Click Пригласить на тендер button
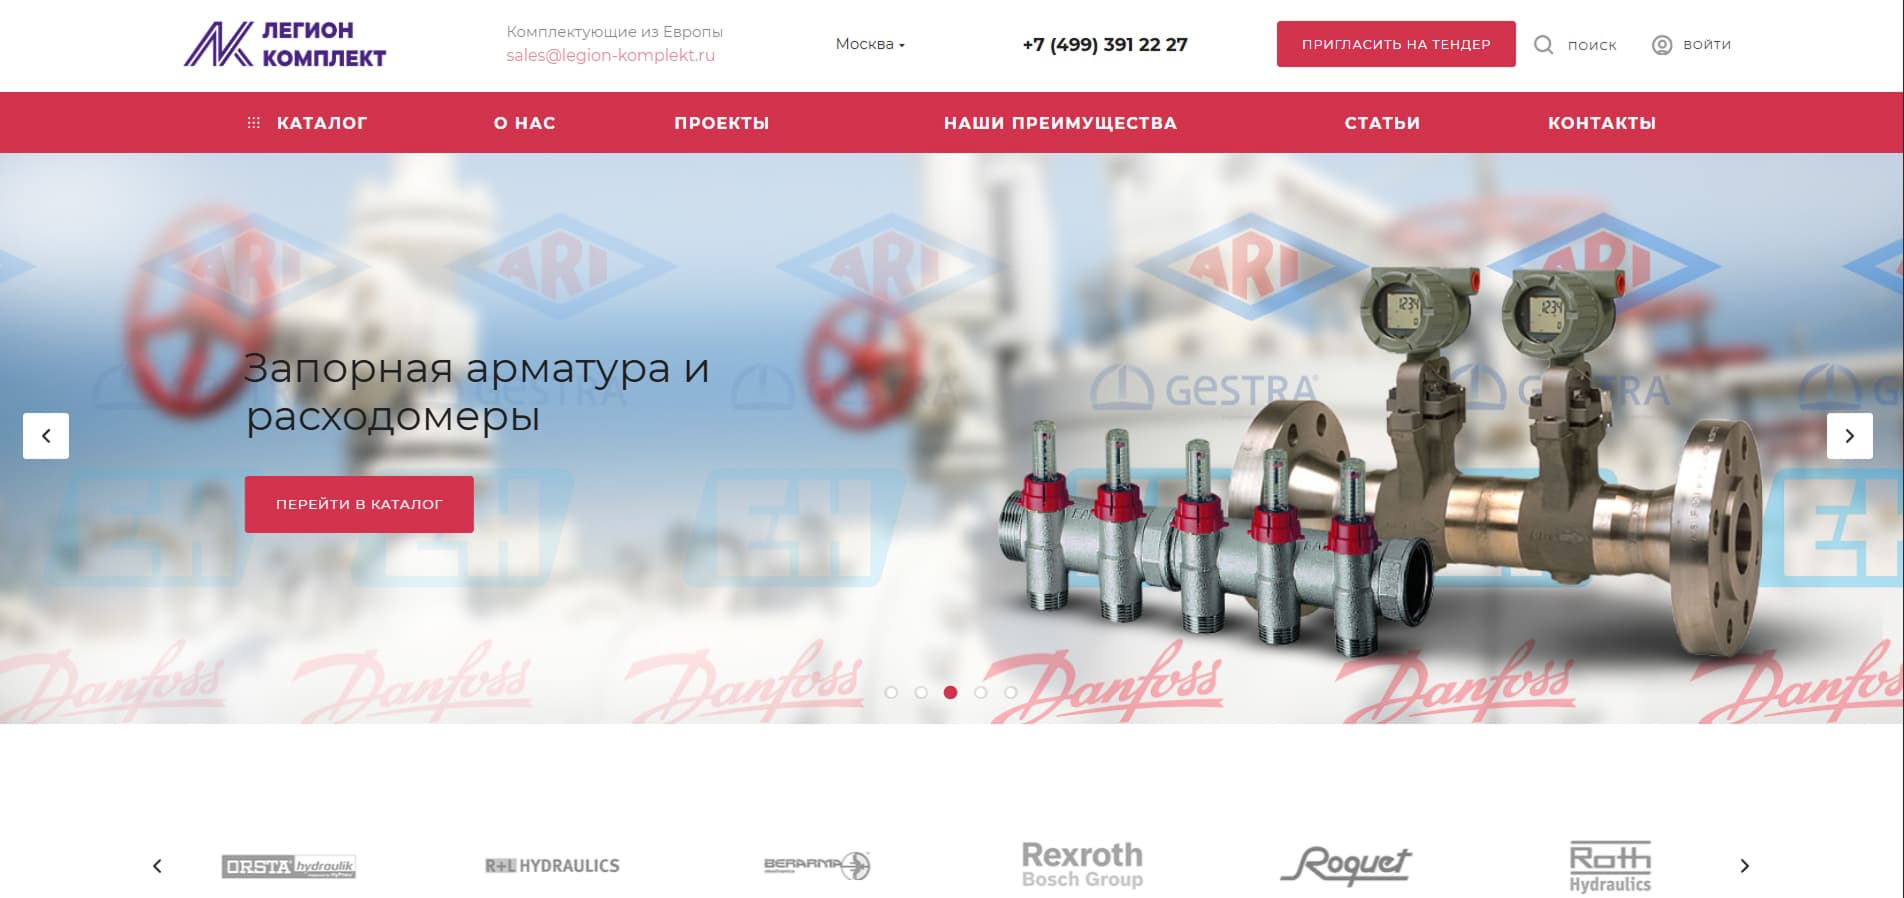The image size is (1904, 898). [x=1395, y=44]
